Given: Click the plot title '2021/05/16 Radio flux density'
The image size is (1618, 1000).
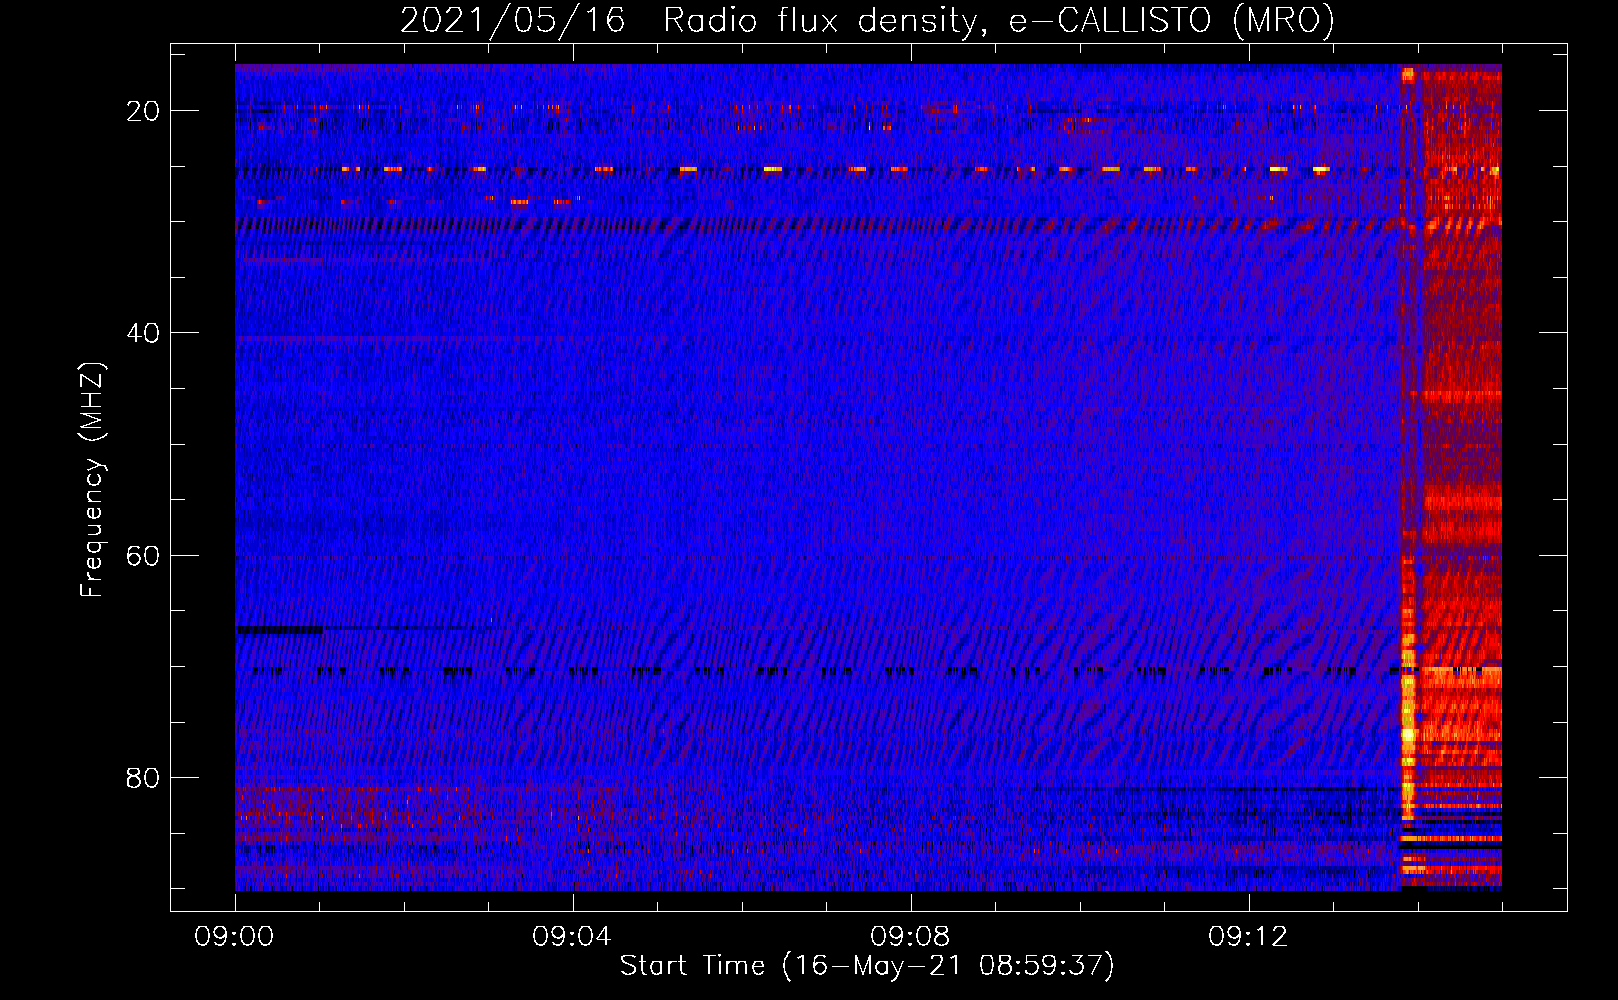Looking at the screenshot, I should pyautogui.click(x=689, y=21).
